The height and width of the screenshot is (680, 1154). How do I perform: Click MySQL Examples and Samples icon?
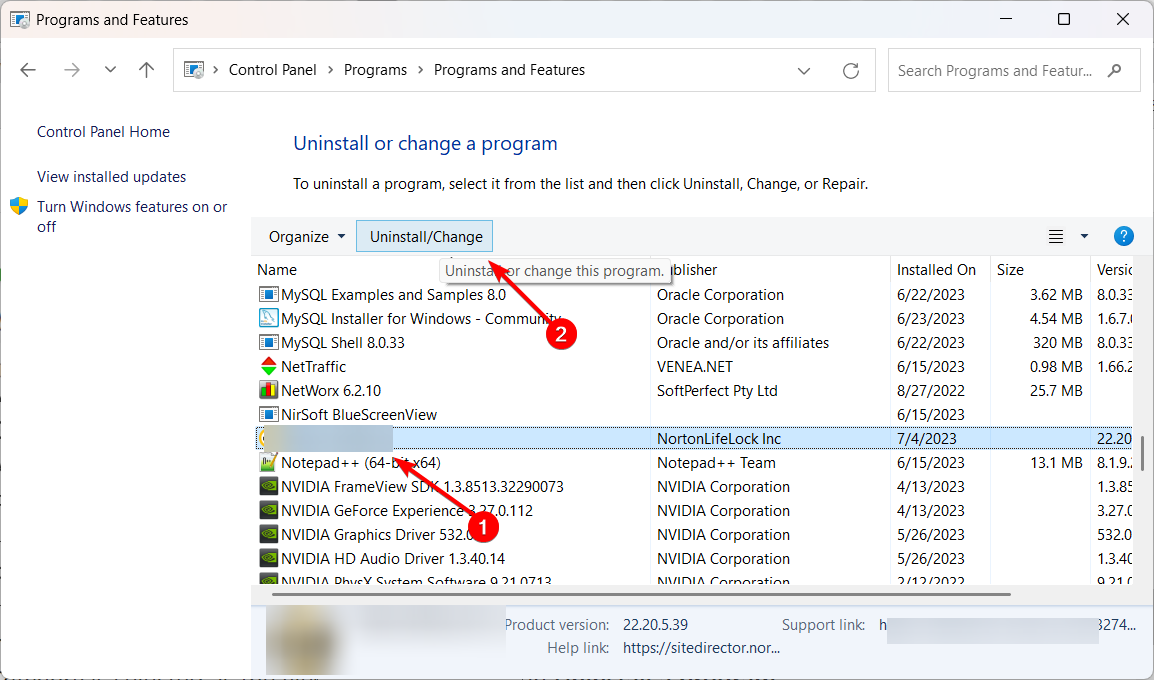(269, 294)
